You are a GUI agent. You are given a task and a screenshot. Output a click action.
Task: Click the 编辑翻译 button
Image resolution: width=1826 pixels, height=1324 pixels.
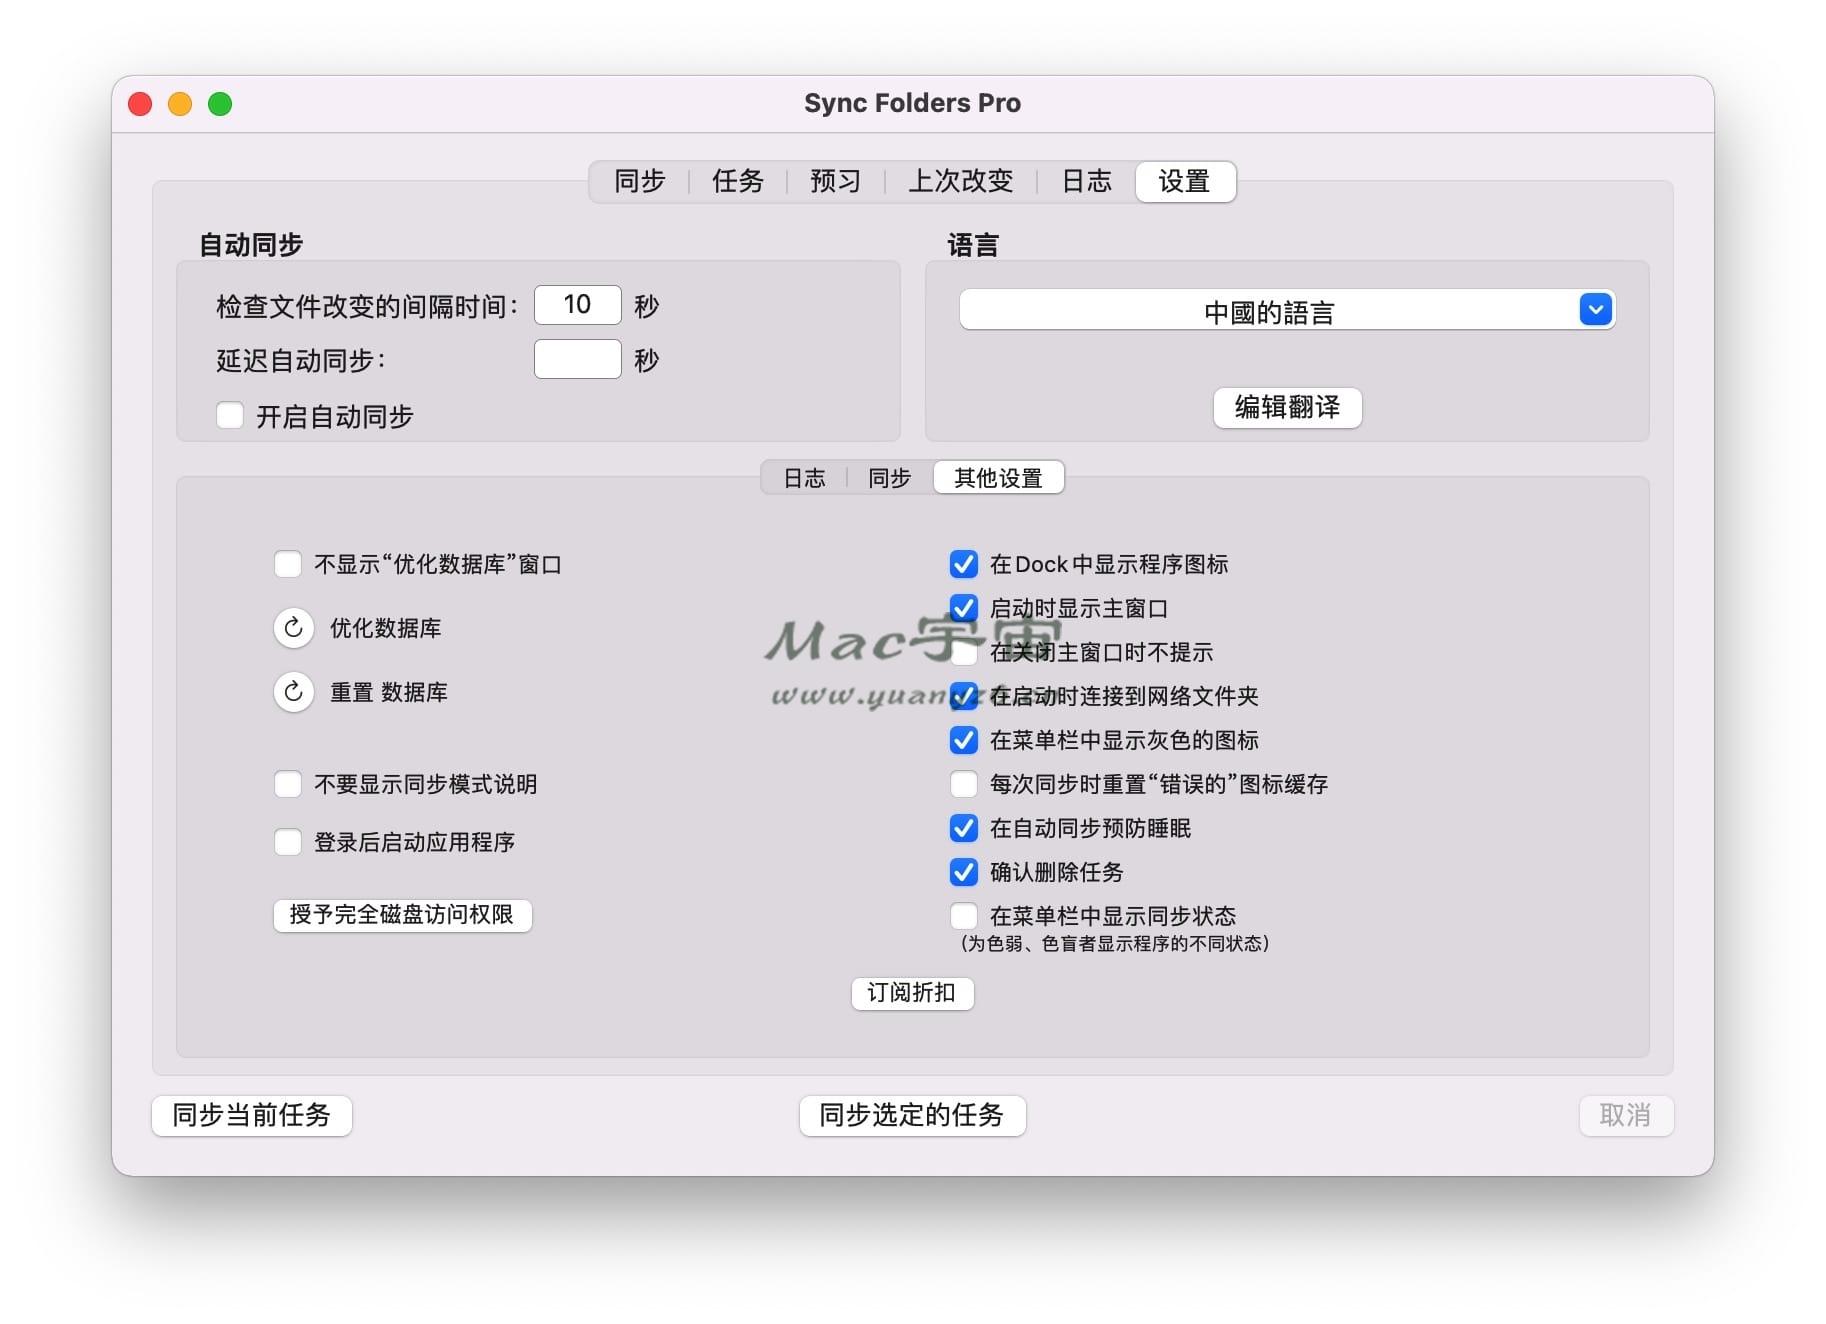click(1286, 408)
